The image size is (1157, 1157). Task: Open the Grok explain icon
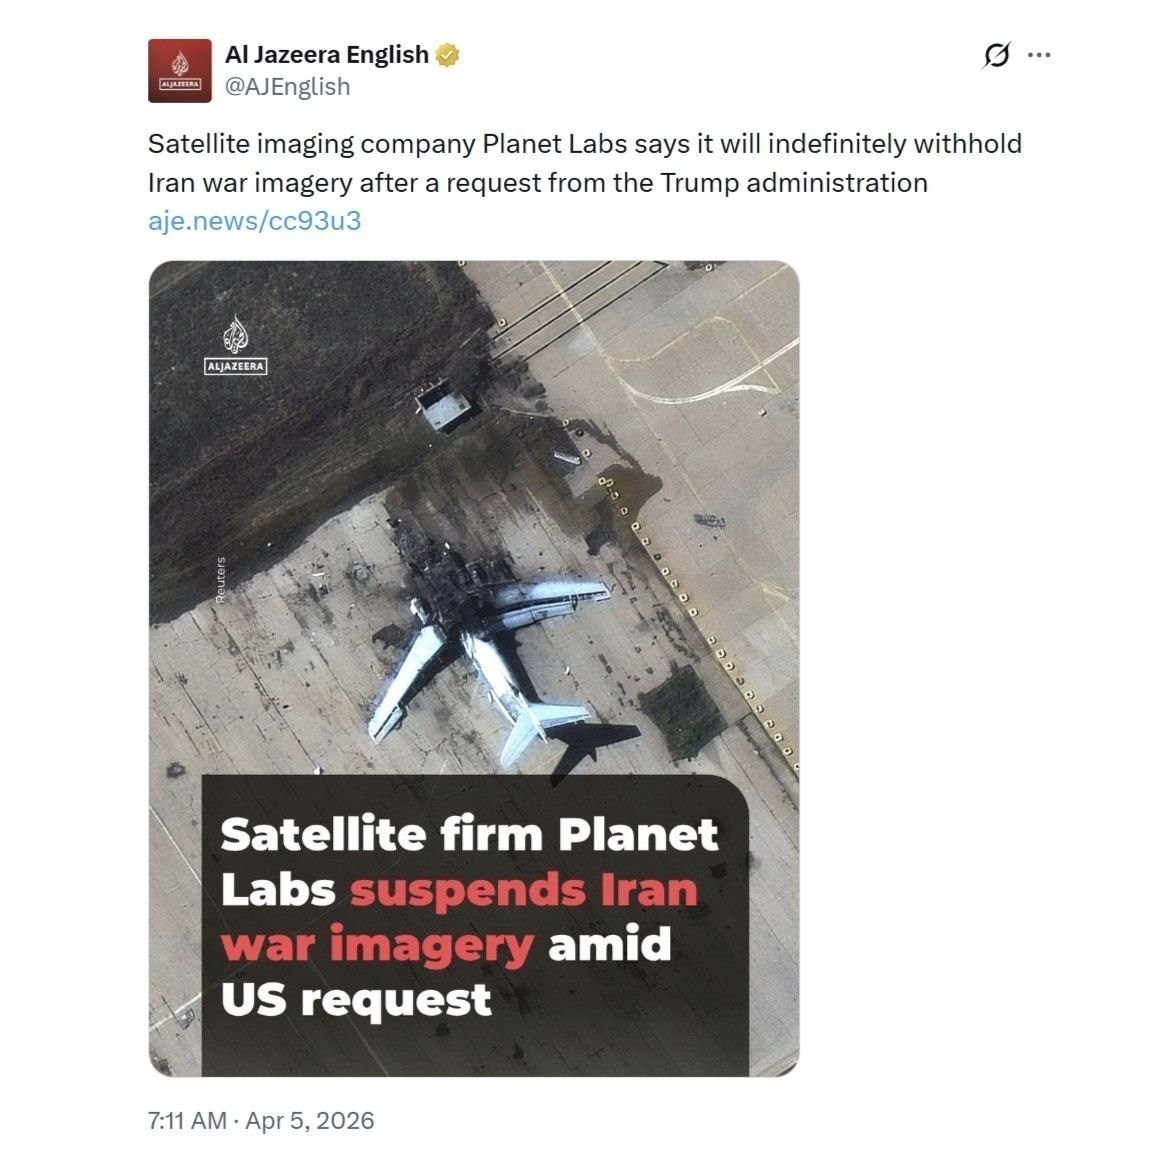click(x=996, y=55)
